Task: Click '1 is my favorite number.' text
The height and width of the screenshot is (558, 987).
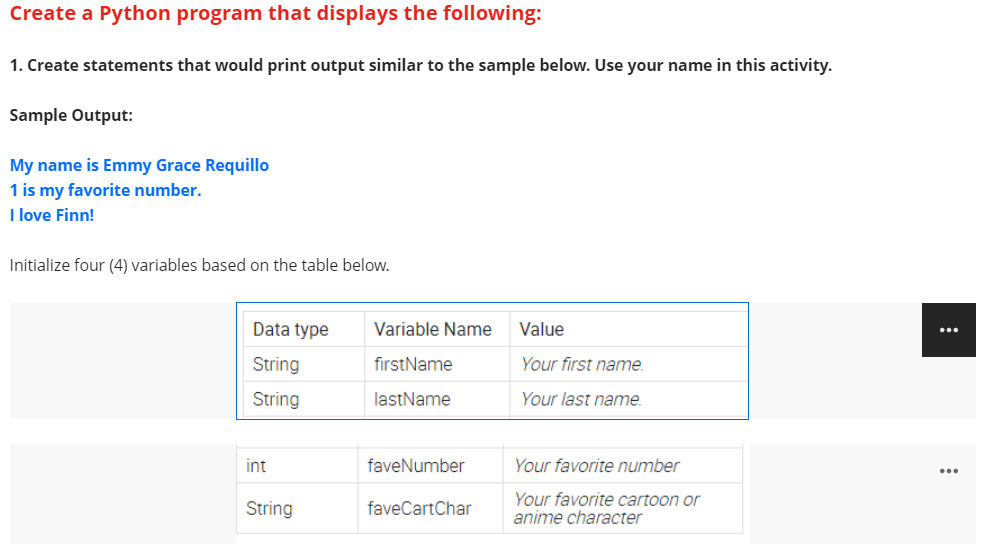Action: coord(105,190)
